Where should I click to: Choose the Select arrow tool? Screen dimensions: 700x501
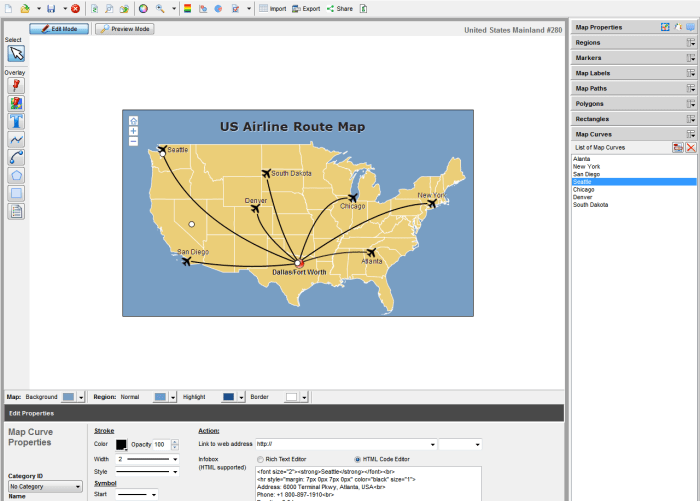coord(16,54)
